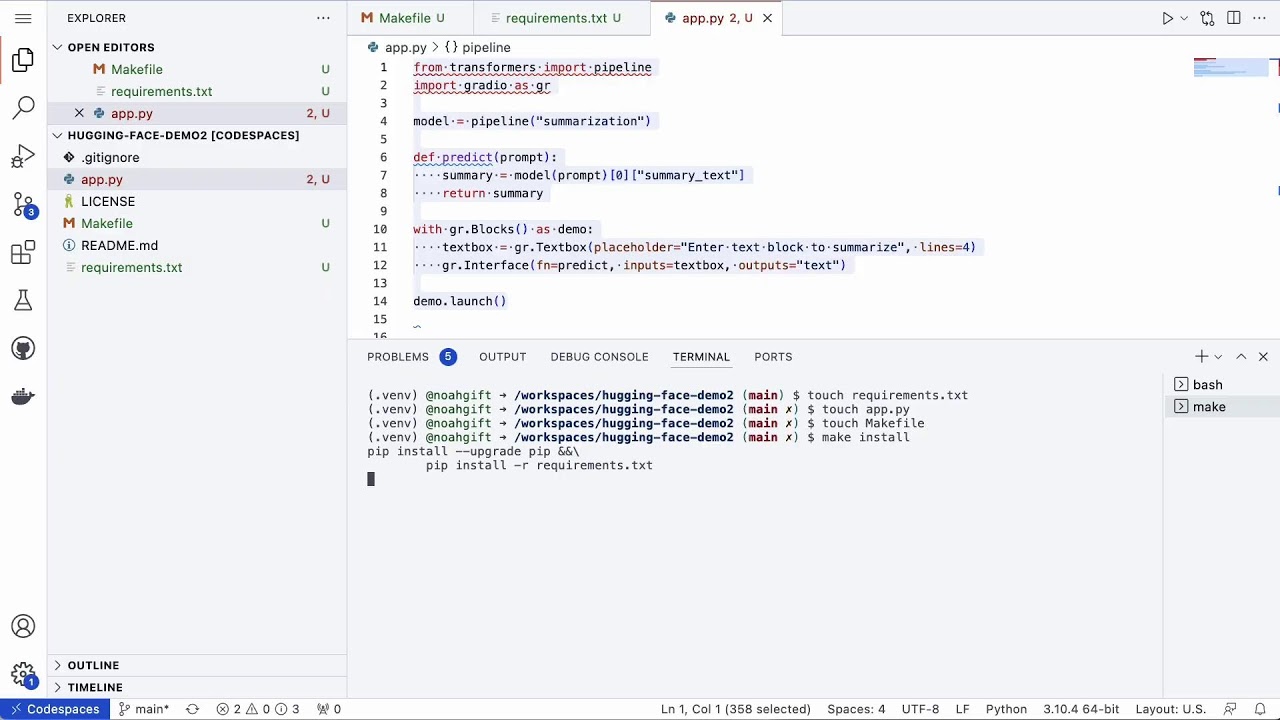Change encoding via UTF-8 indicator
This screenshot has height=720, width=1280.
pos(920,709)
